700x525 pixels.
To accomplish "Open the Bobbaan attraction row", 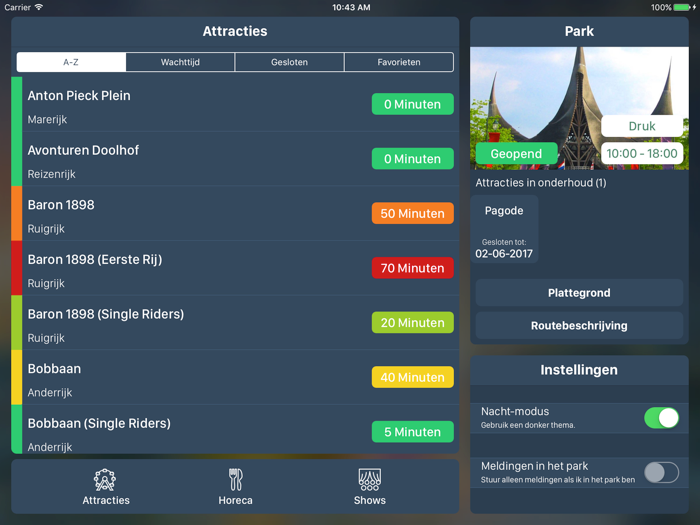I will click(x=235, y=377).
